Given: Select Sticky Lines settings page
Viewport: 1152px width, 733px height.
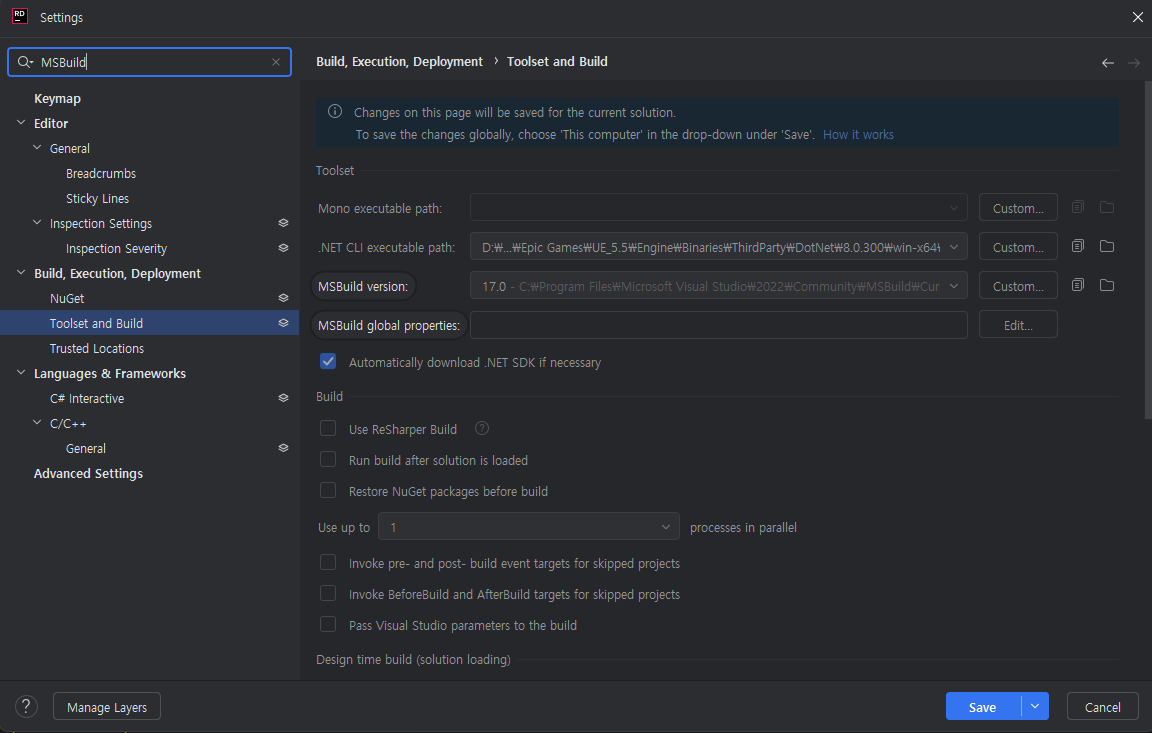Looking at the screenshot, I should [97, 198].
